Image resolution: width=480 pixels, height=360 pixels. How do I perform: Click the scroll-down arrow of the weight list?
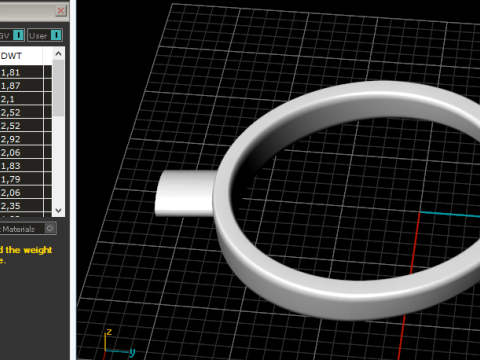pyautogui.click(x=58, y=210)
